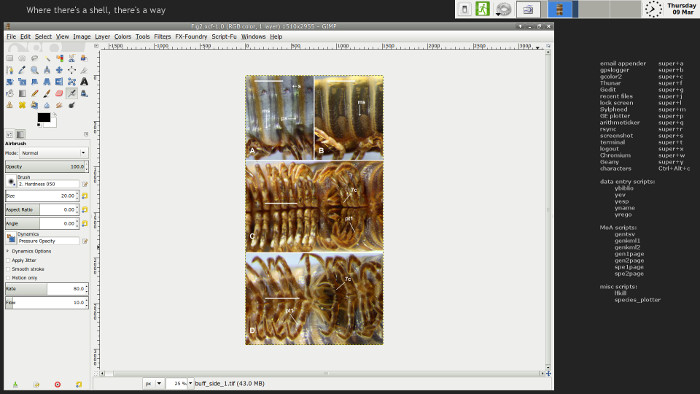Open the zoom percentage dropdown in status bar
This screenshot has width=700, height=394.
coord(191,383)
